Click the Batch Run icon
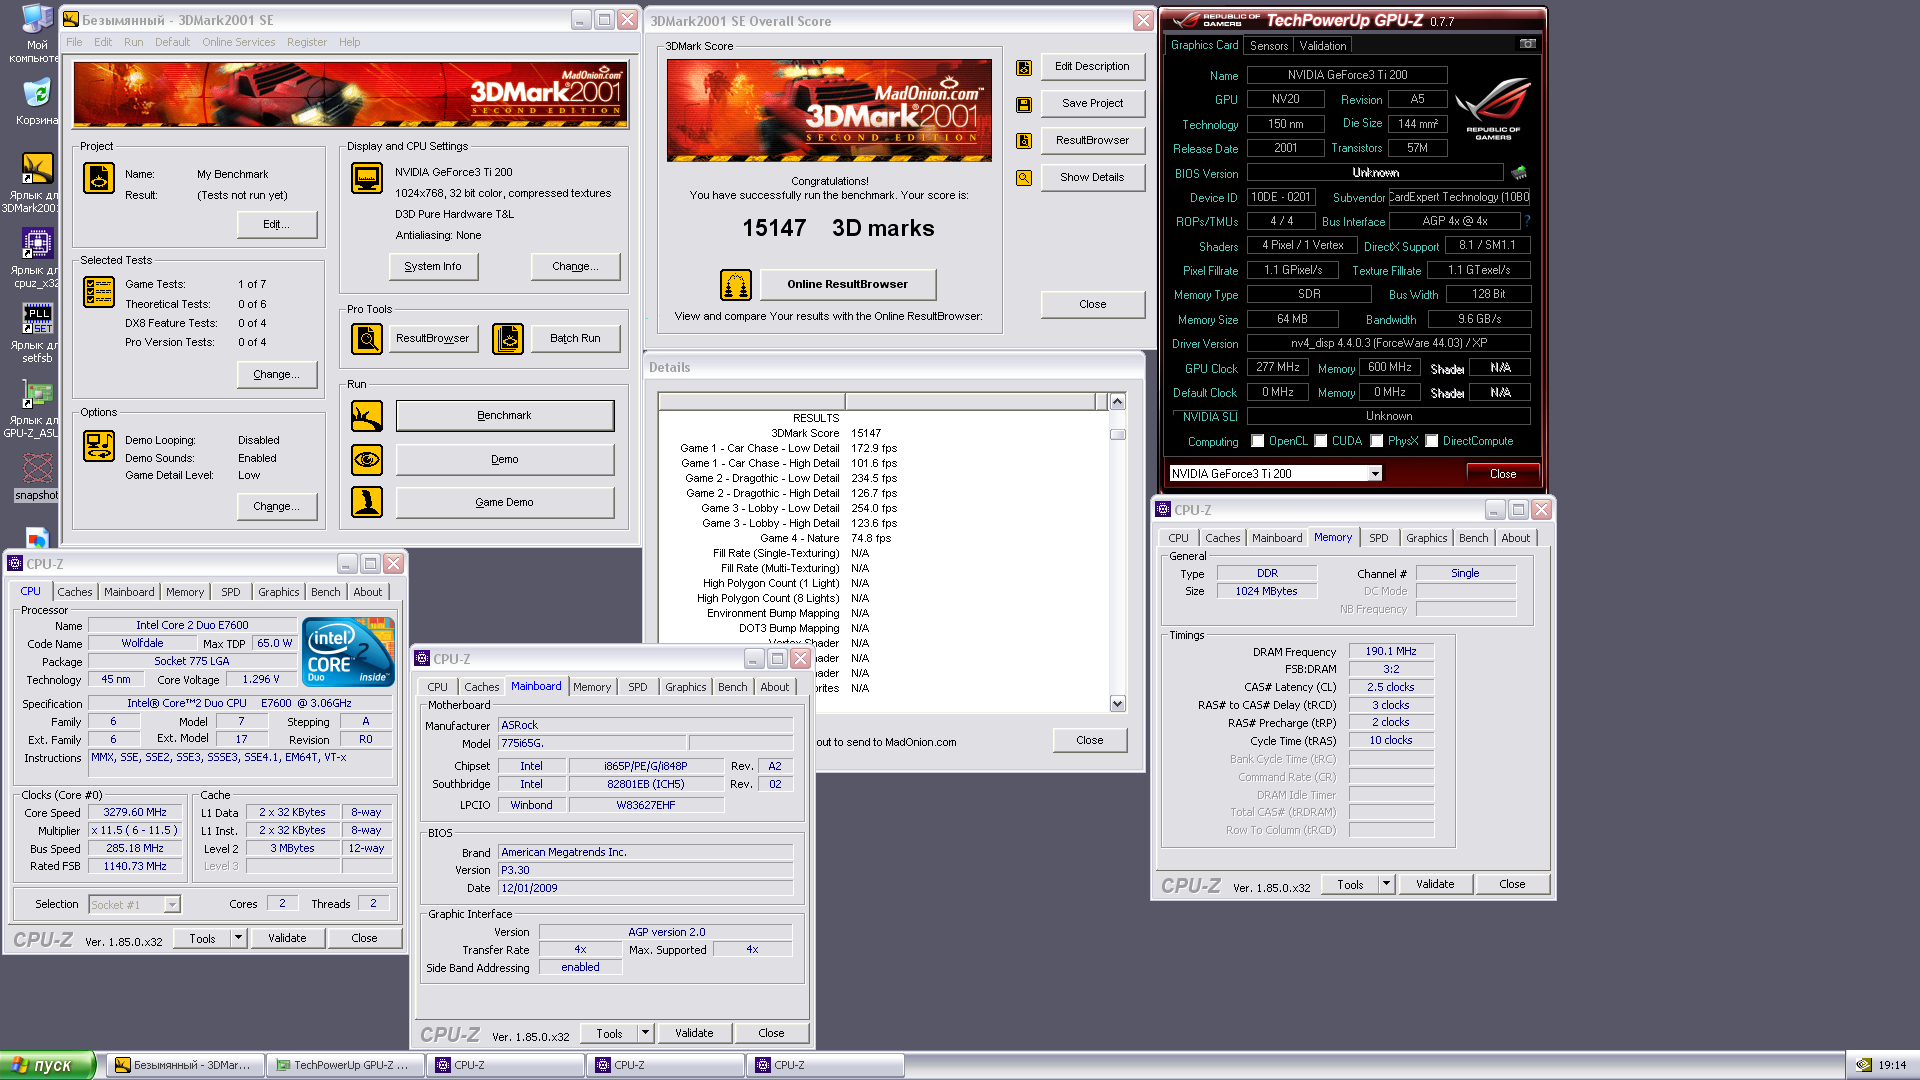 click(508, 339)
